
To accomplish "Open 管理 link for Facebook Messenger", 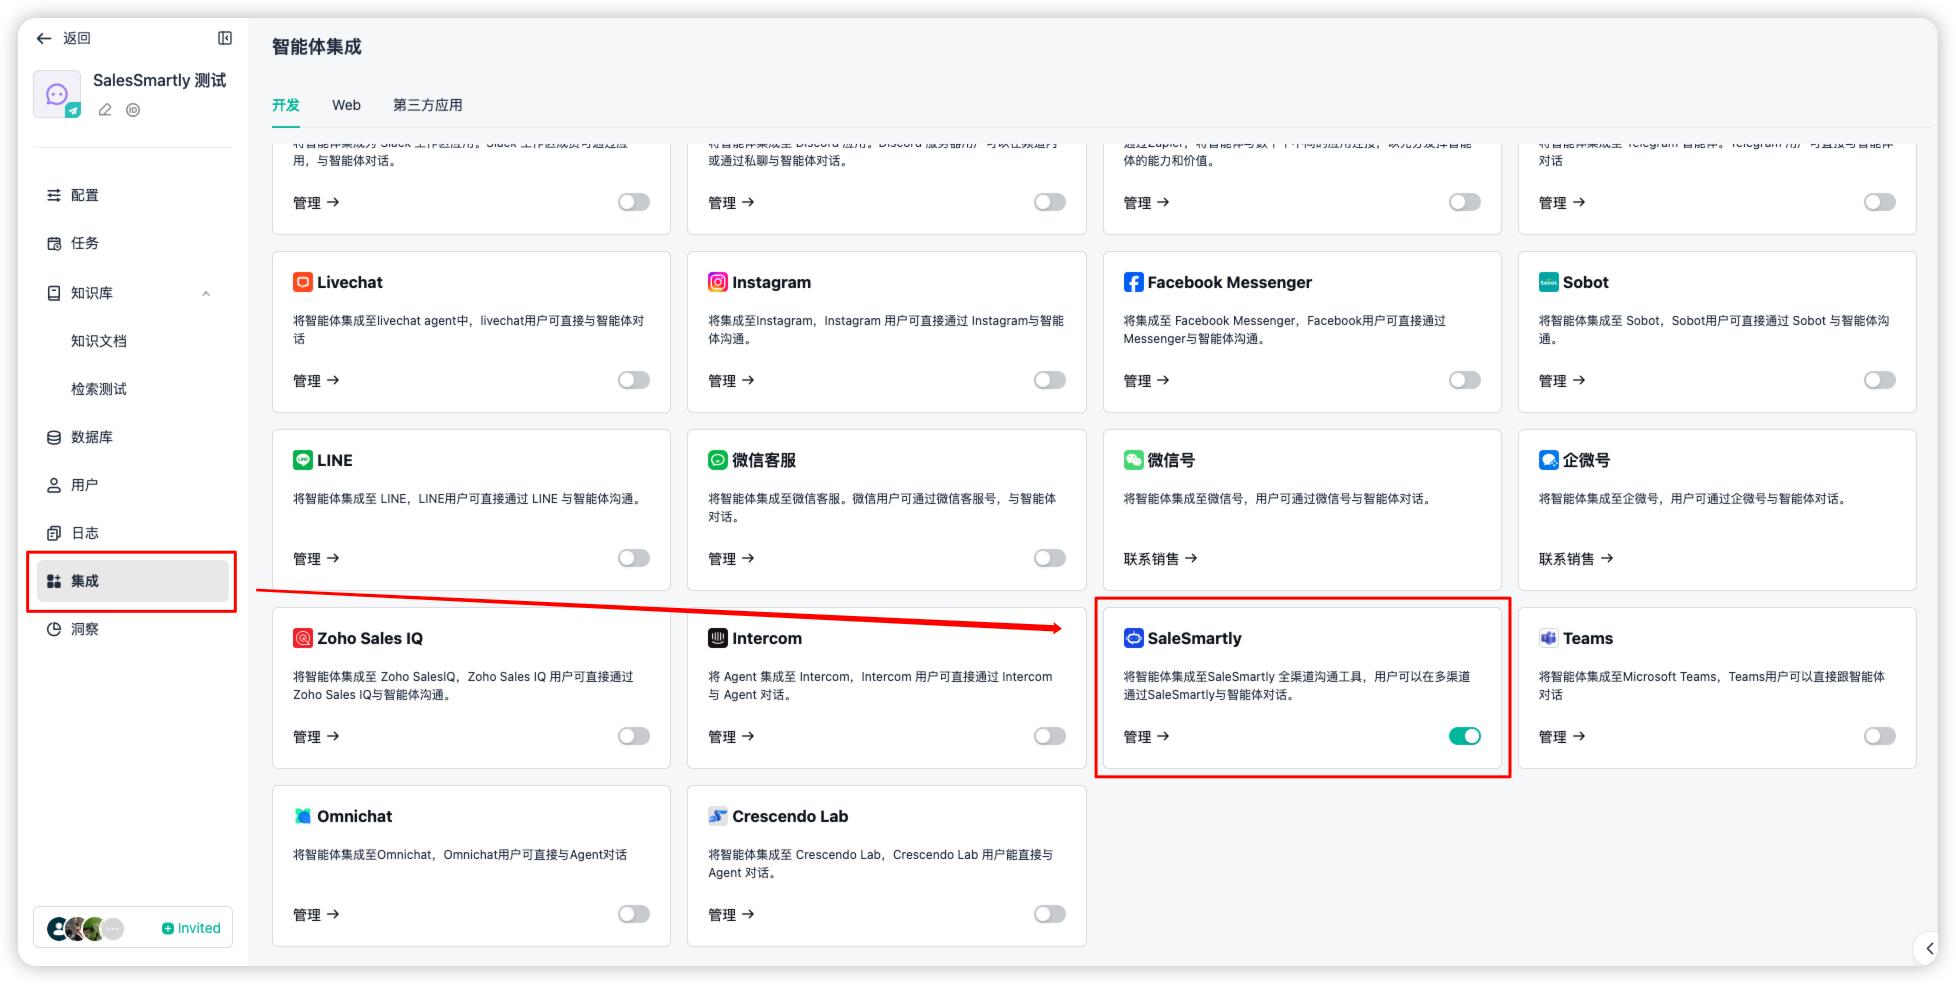I will [1146, 381].
